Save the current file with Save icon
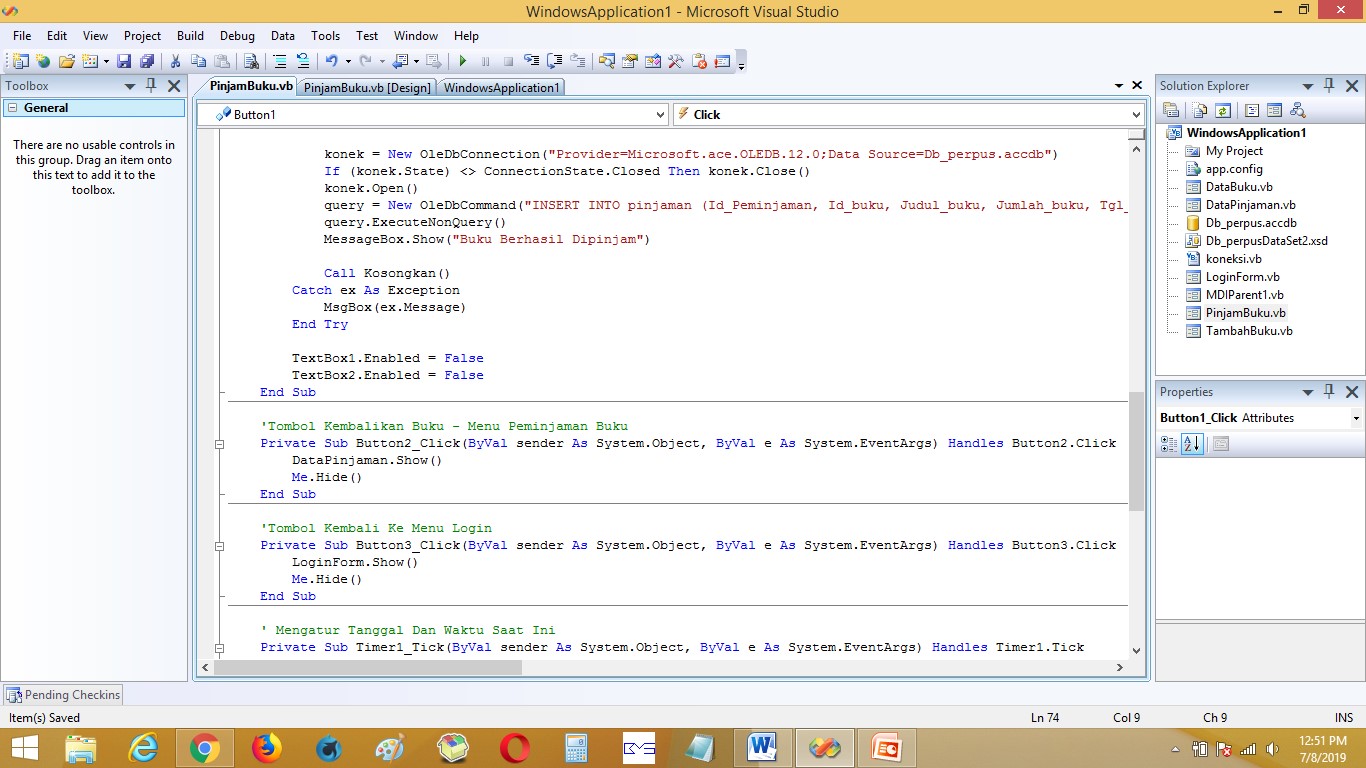 (x=124, y=61)
